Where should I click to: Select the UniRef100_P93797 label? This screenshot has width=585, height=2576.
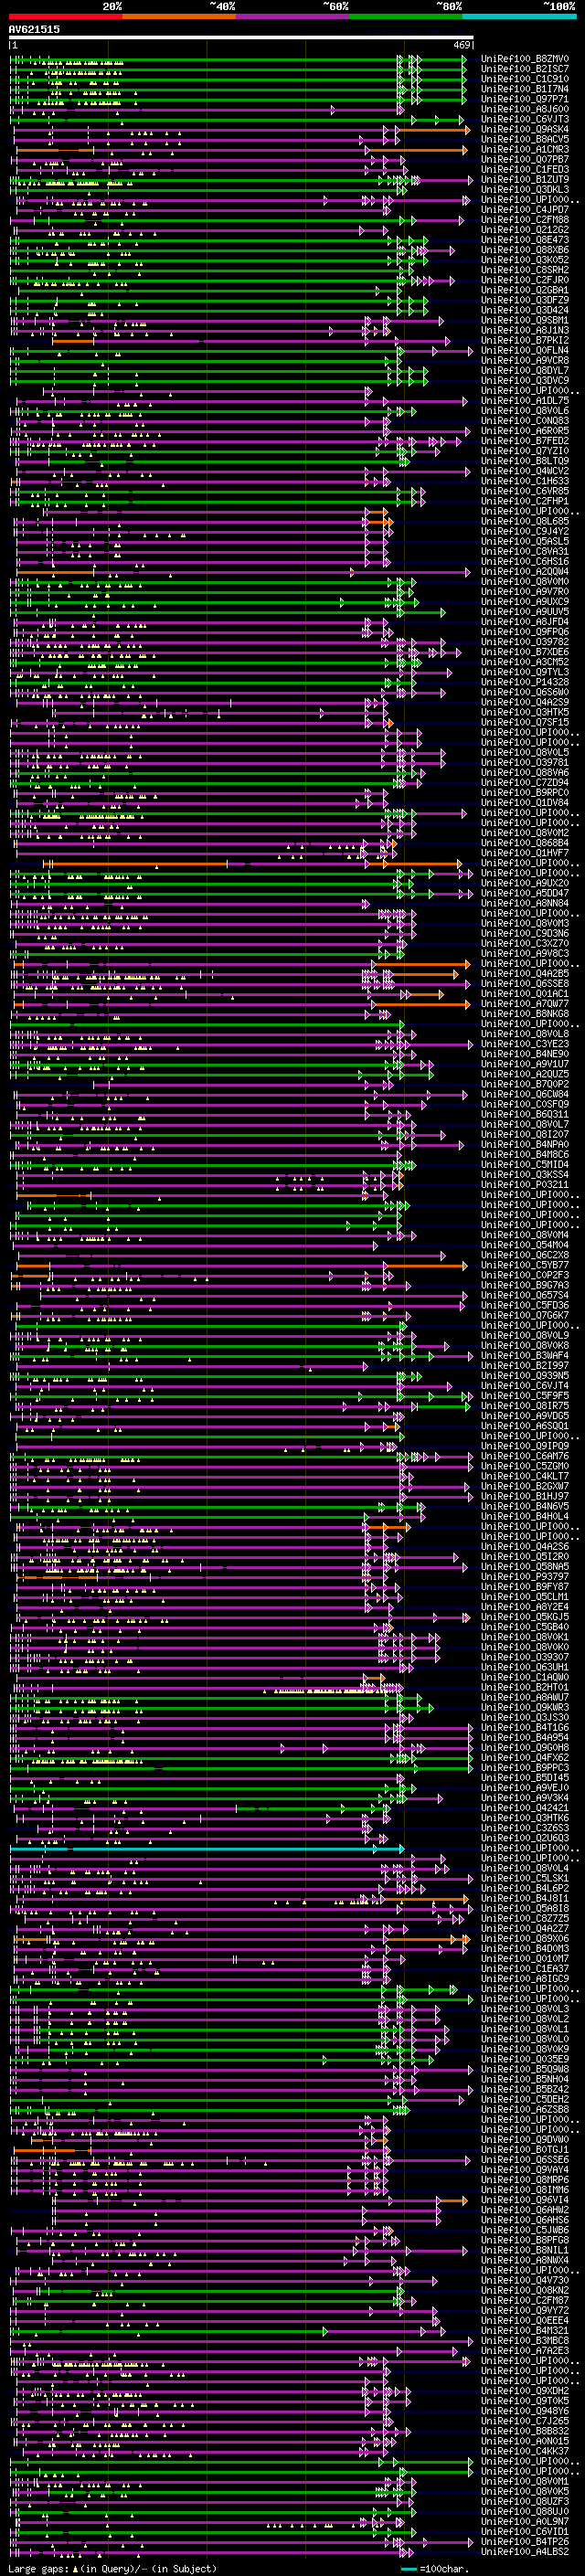(524, 1577)
